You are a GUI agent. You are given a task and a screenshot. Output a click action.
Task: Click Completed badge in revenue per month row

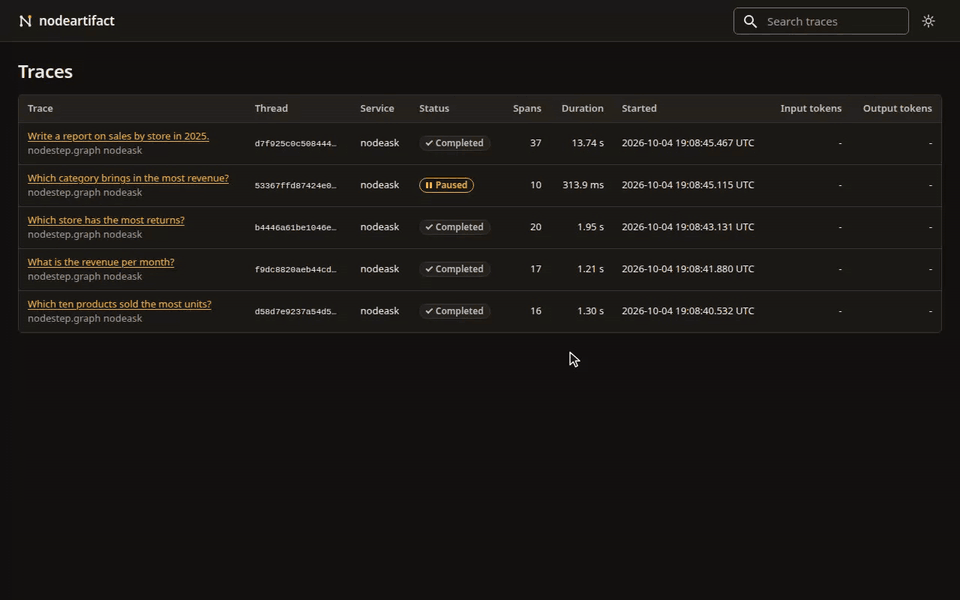pyautogui.click(x=454, y=269)
